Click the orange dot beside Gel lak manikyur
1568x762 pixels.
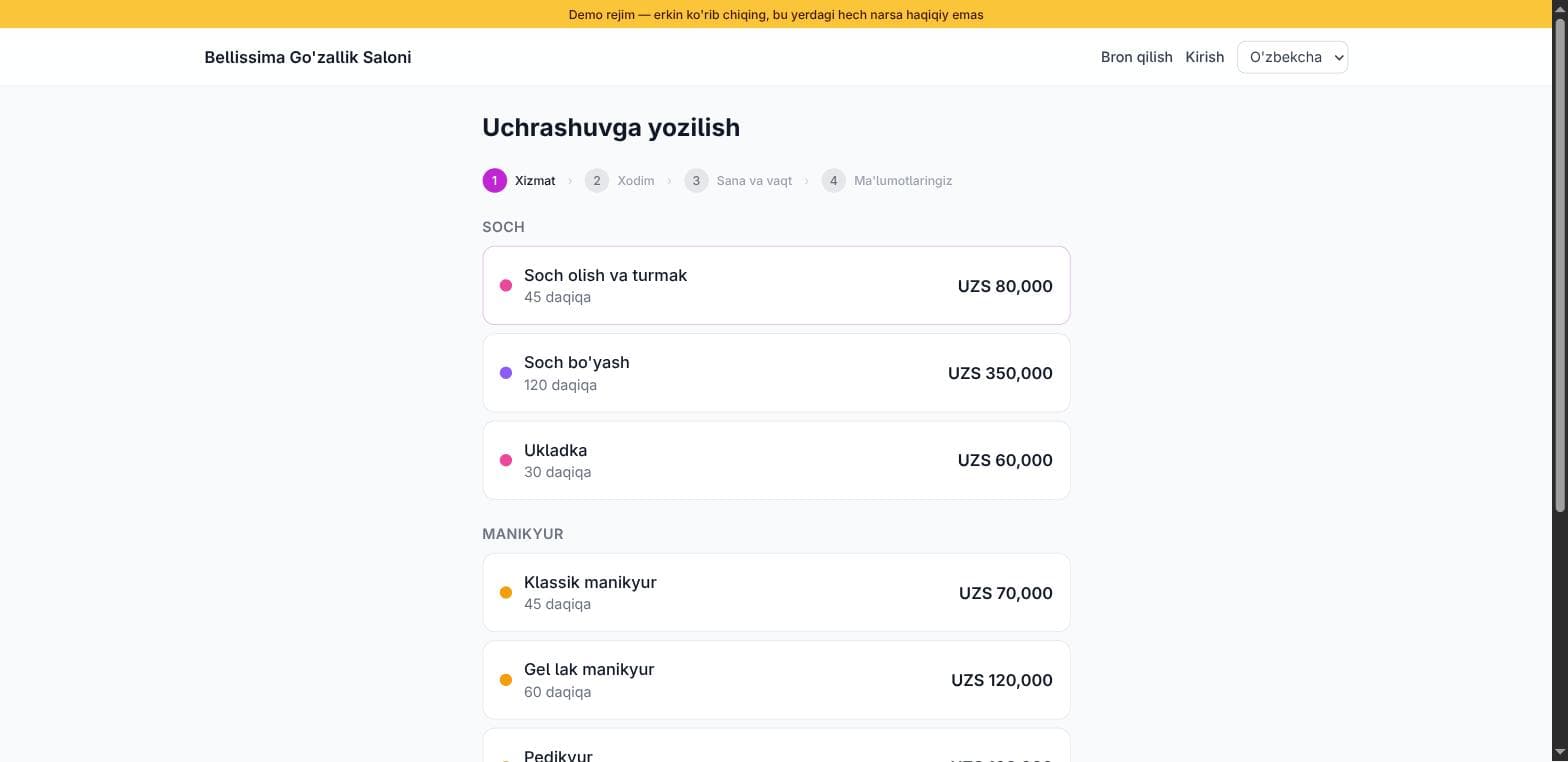[x=506, y=680]
